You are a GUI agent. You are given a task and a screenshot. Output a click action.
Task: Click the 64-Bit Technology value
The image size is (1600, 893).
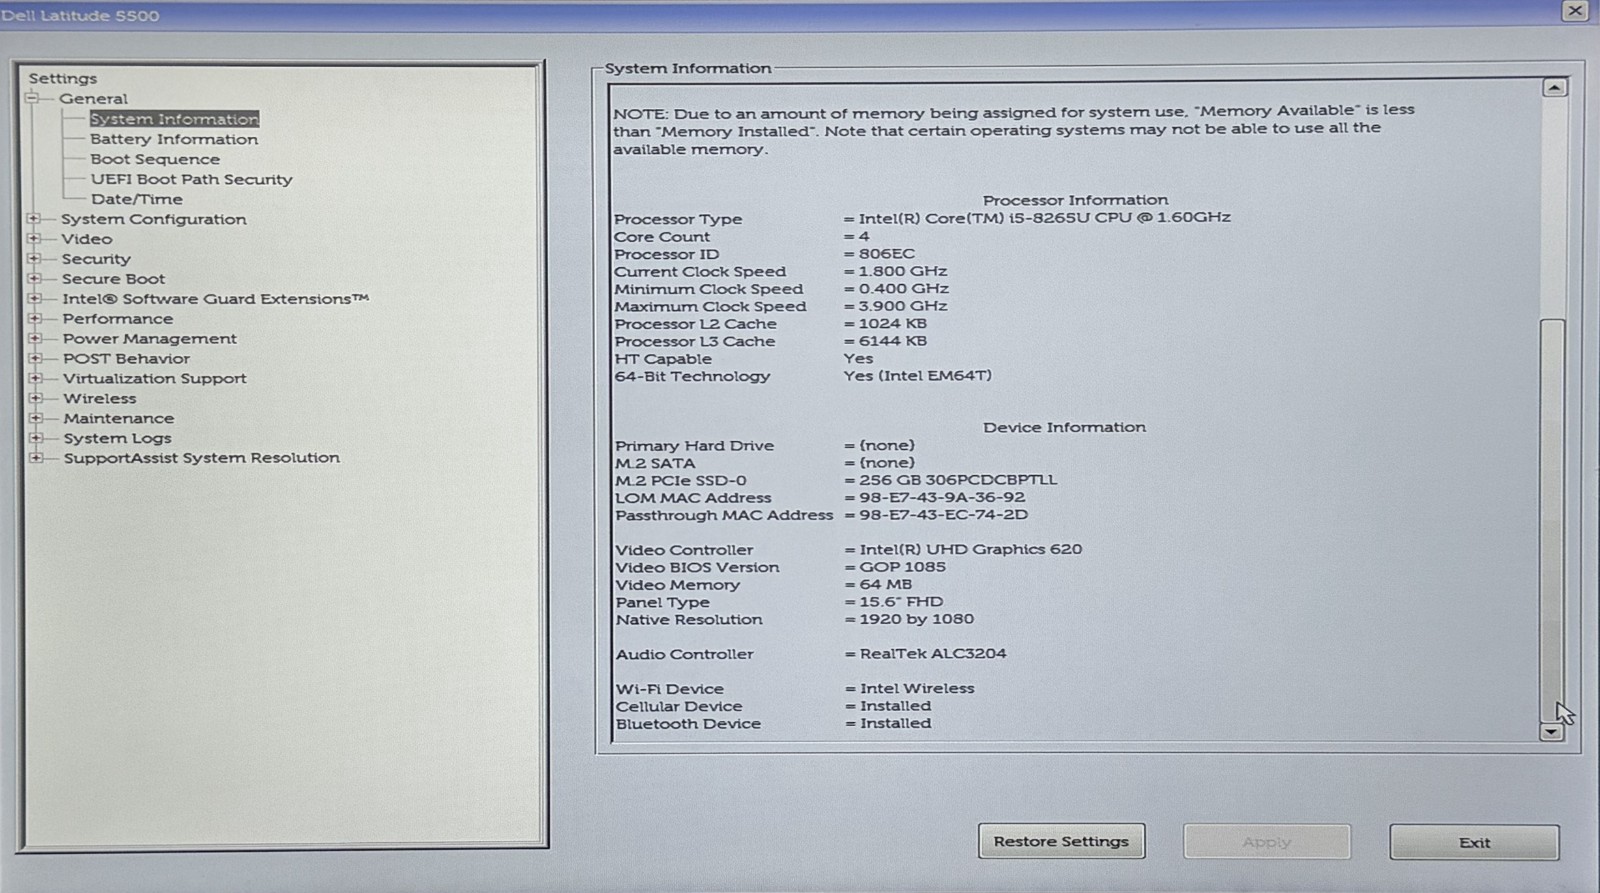(x=917, y=376)
